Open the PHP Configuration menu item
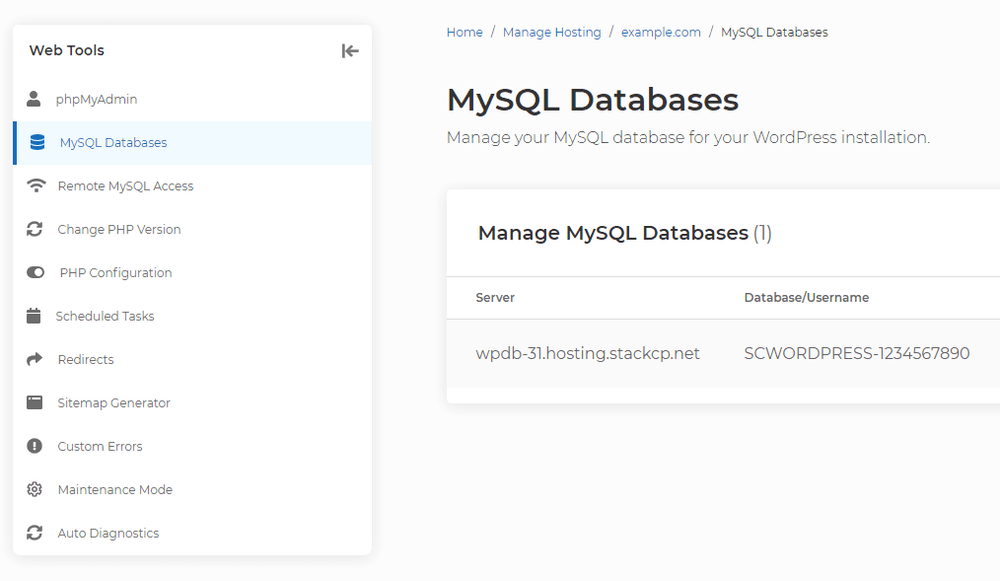This screenshot has width=1000, height=581. pyautogui.click(x=115, y=273)
